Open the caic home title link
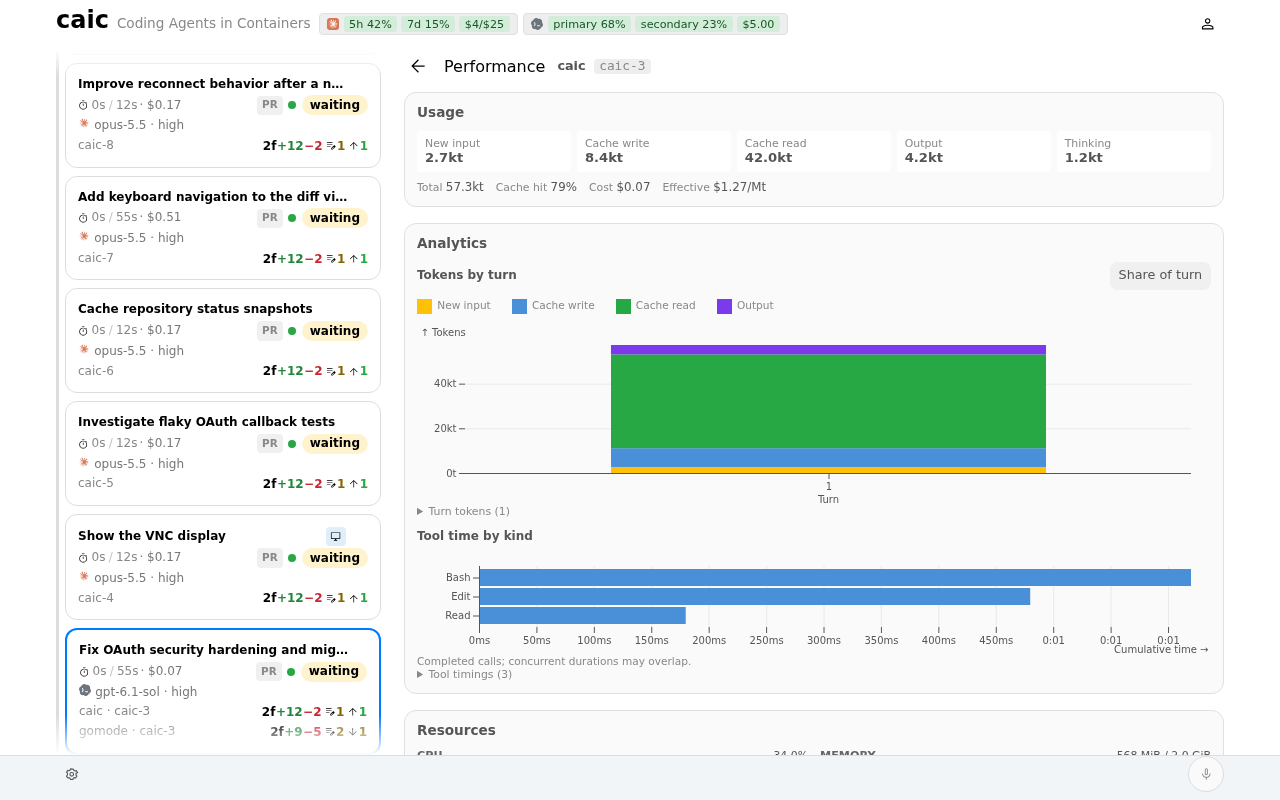Viewport: 1280px width, 800px height. pos(82,20)
